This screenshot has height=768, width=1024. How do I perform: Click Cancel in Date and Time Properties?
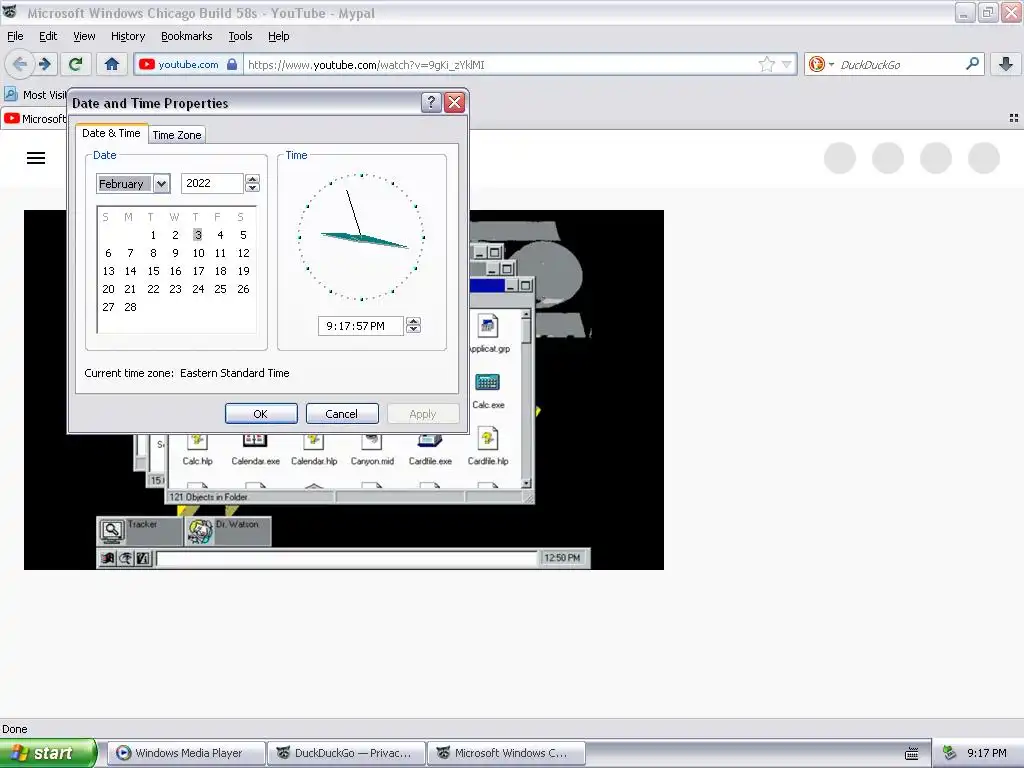point(342,413)
